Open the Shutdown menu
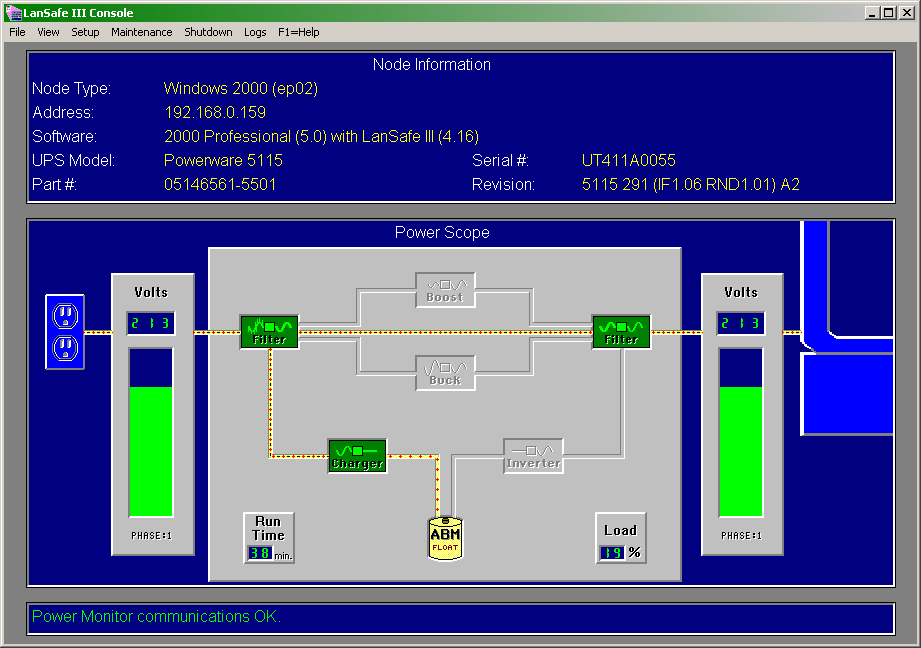The height and width of the screenshot is (648, 921). [x=209, y=32]
